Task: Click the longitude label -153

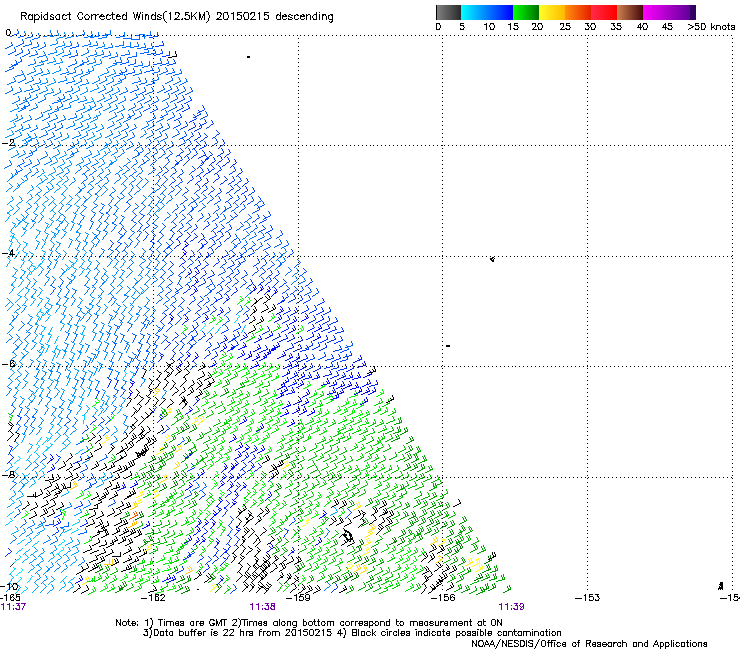Action: (587, 598)
